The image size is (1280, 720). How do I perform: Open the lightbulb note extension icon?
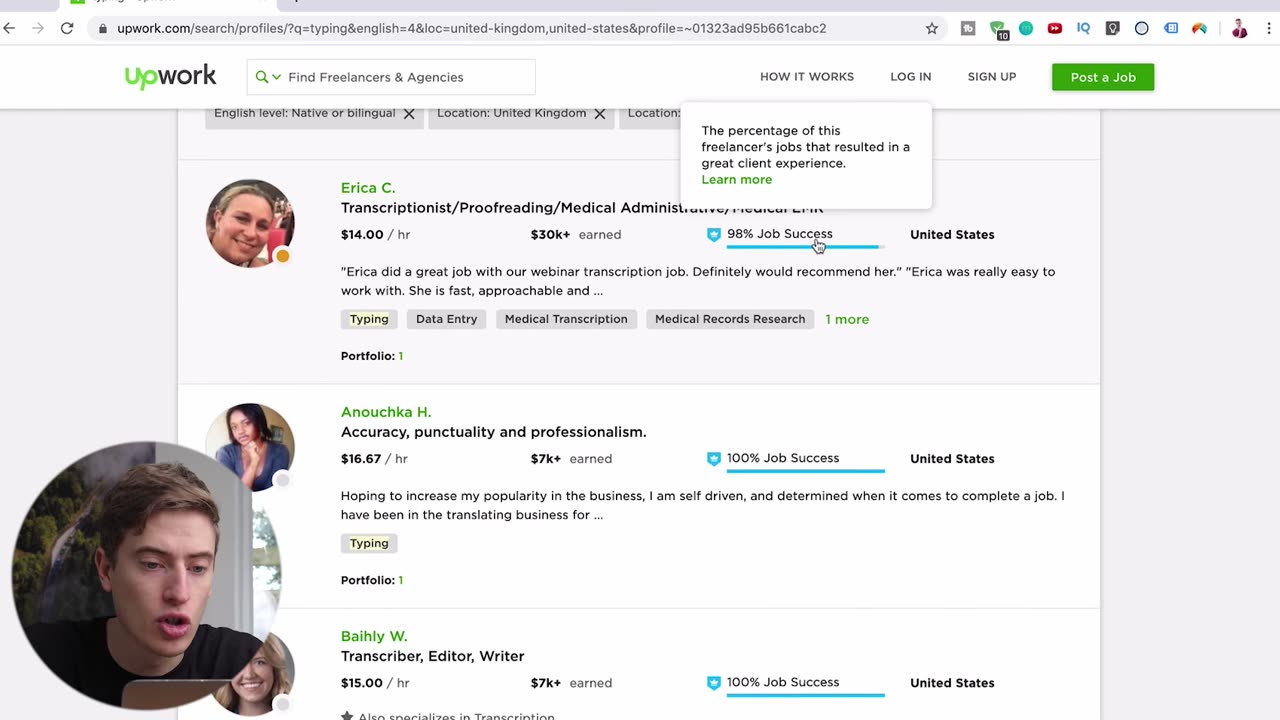(x=1112, y=28)
